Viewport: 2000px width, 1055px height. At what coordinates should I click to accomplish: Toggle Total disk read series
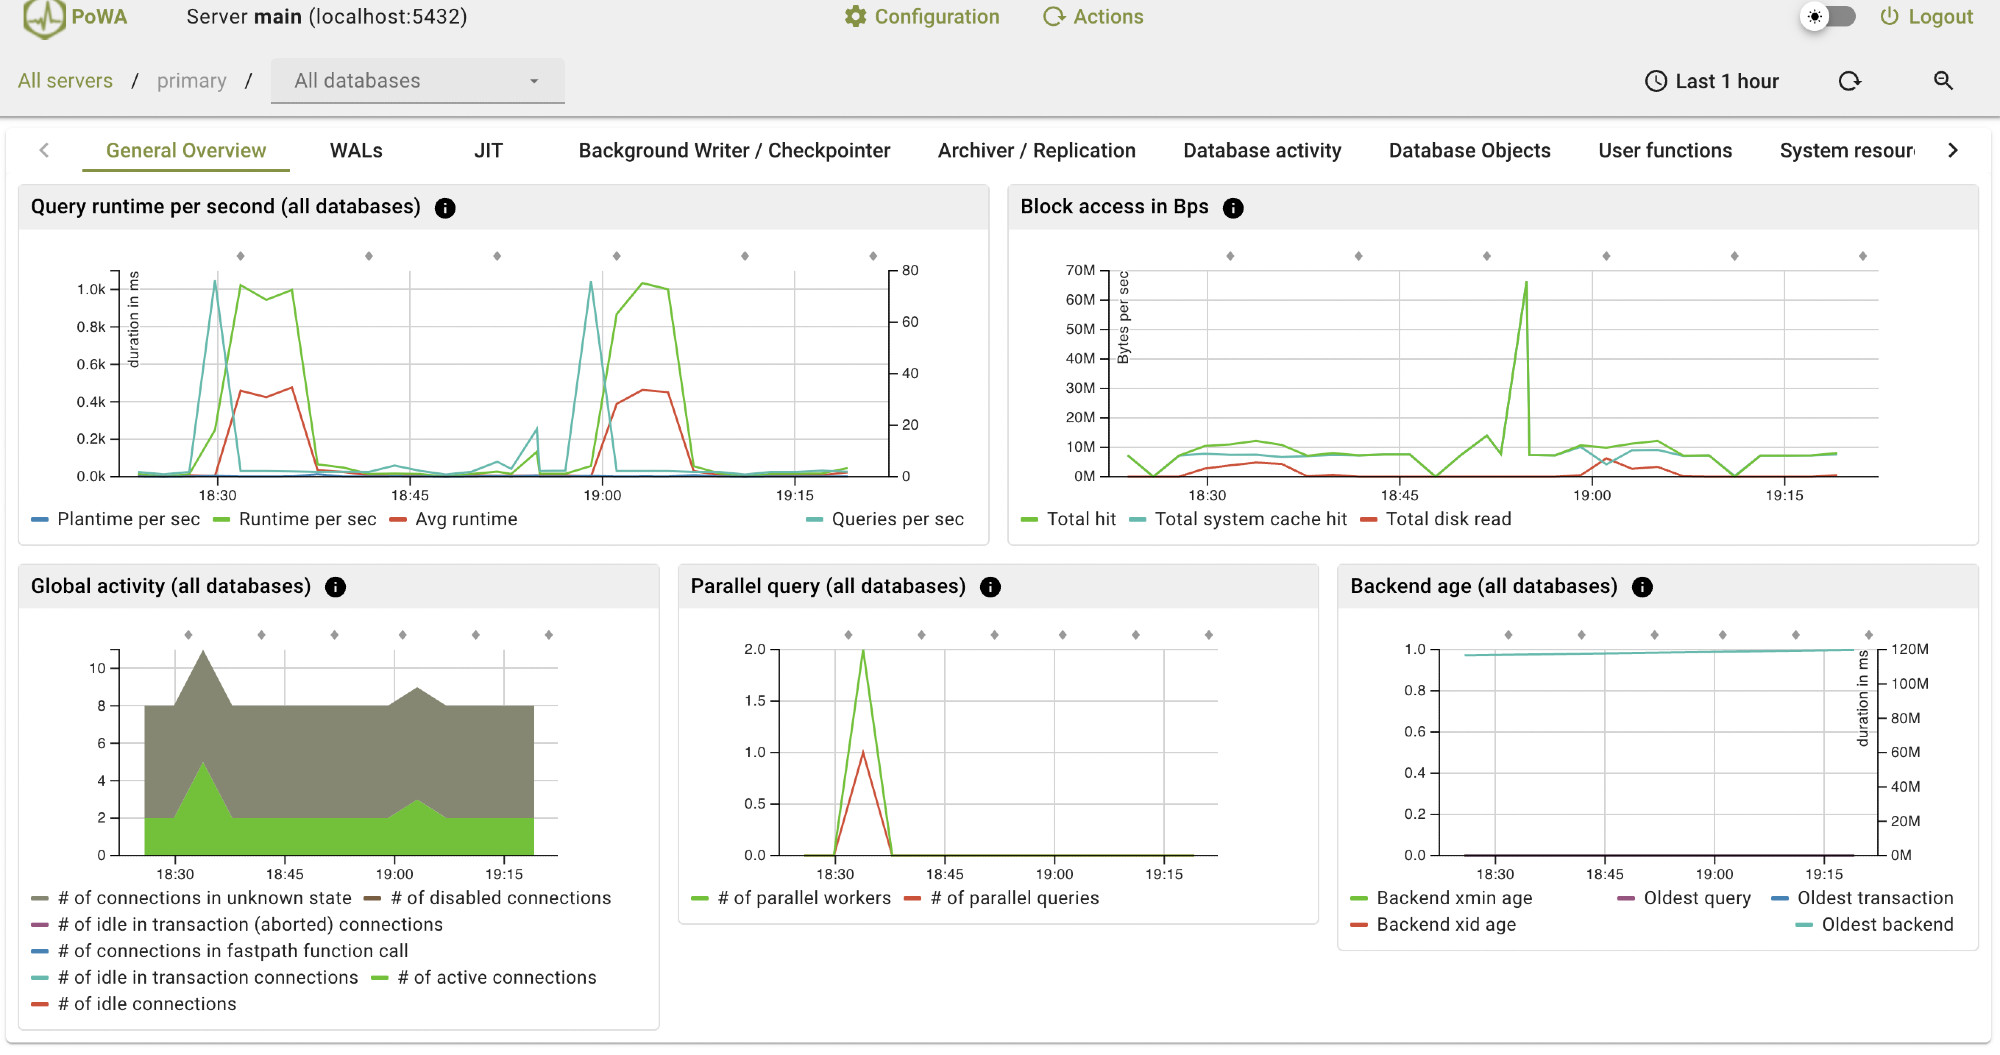pos(1436,519)
